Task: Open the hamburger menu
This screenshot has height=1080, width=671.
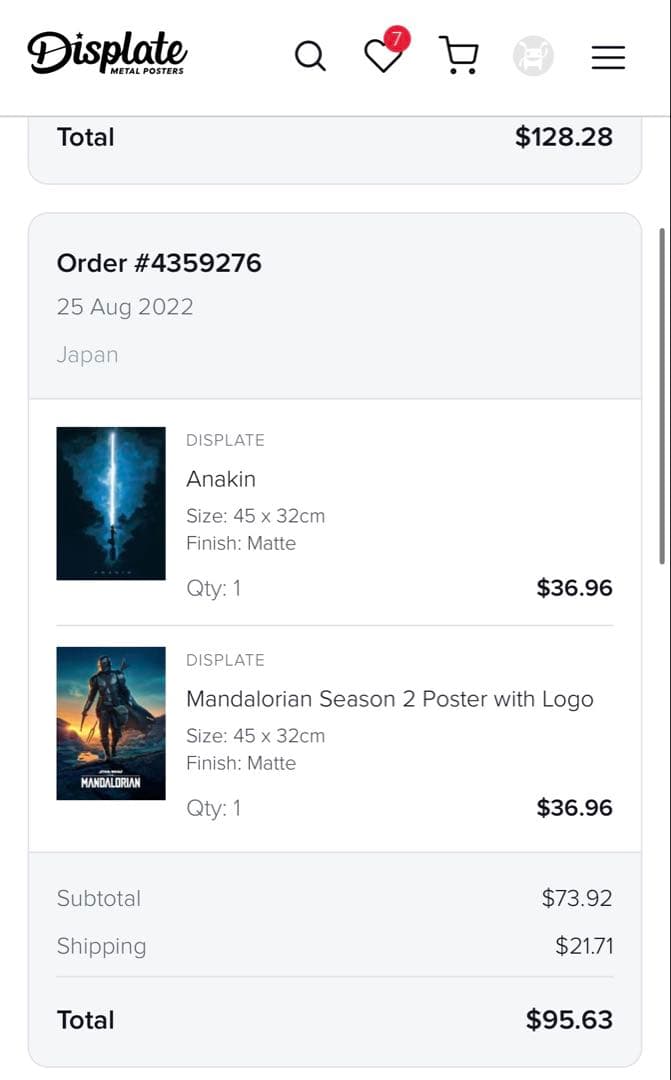Action: point(608,57)
